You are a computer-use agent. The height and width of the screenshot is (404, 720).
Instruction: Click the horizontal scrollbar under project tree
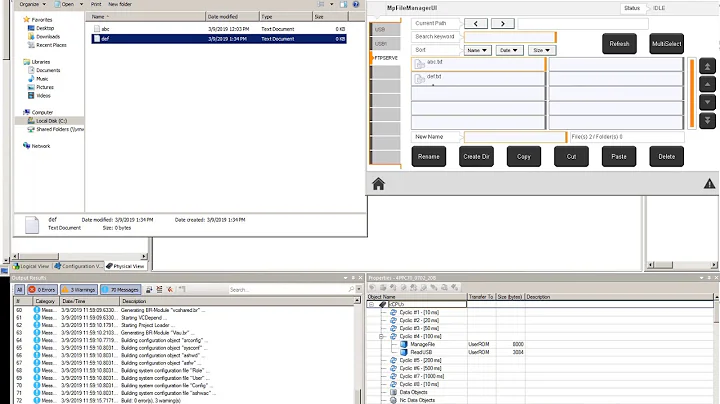pyautogui.click(x=80, y=256)
